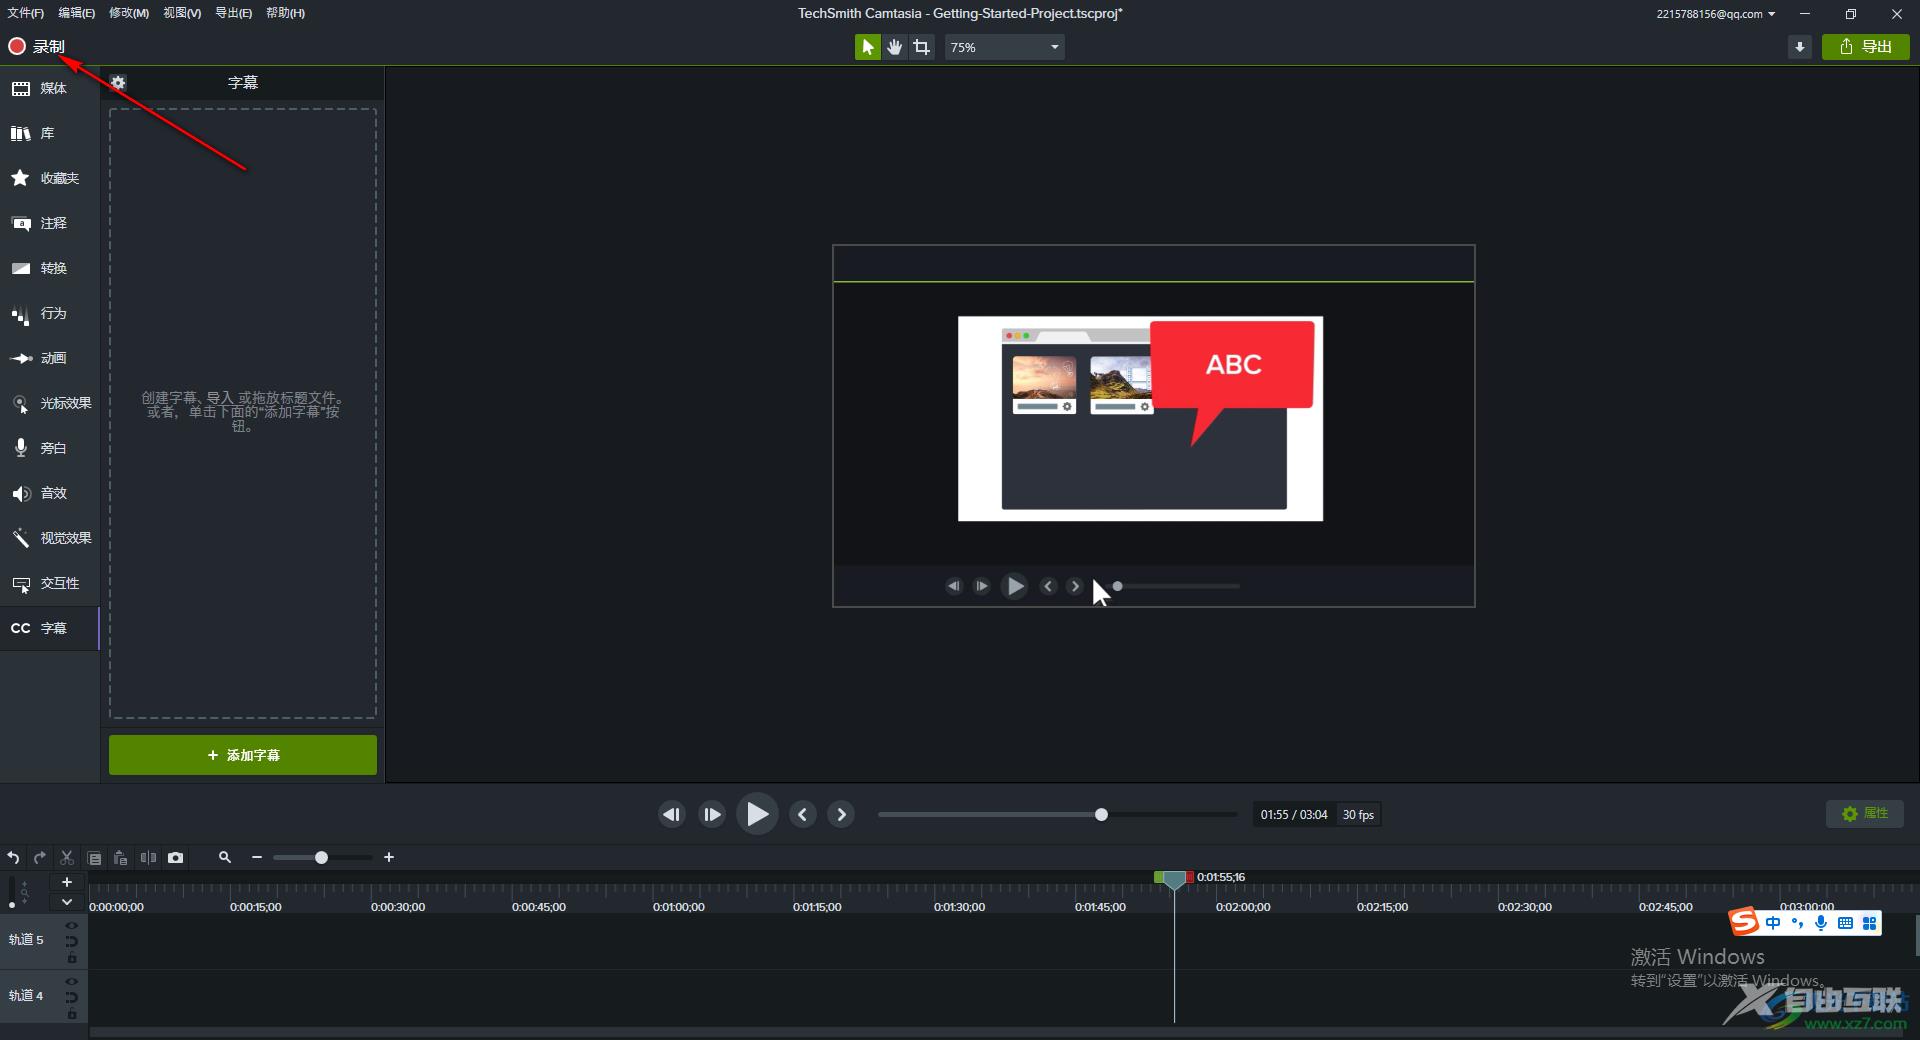This screenshot has height=1040, width=1920.
Task: Add a new track with the plus button
Action: tap(67, 882)
